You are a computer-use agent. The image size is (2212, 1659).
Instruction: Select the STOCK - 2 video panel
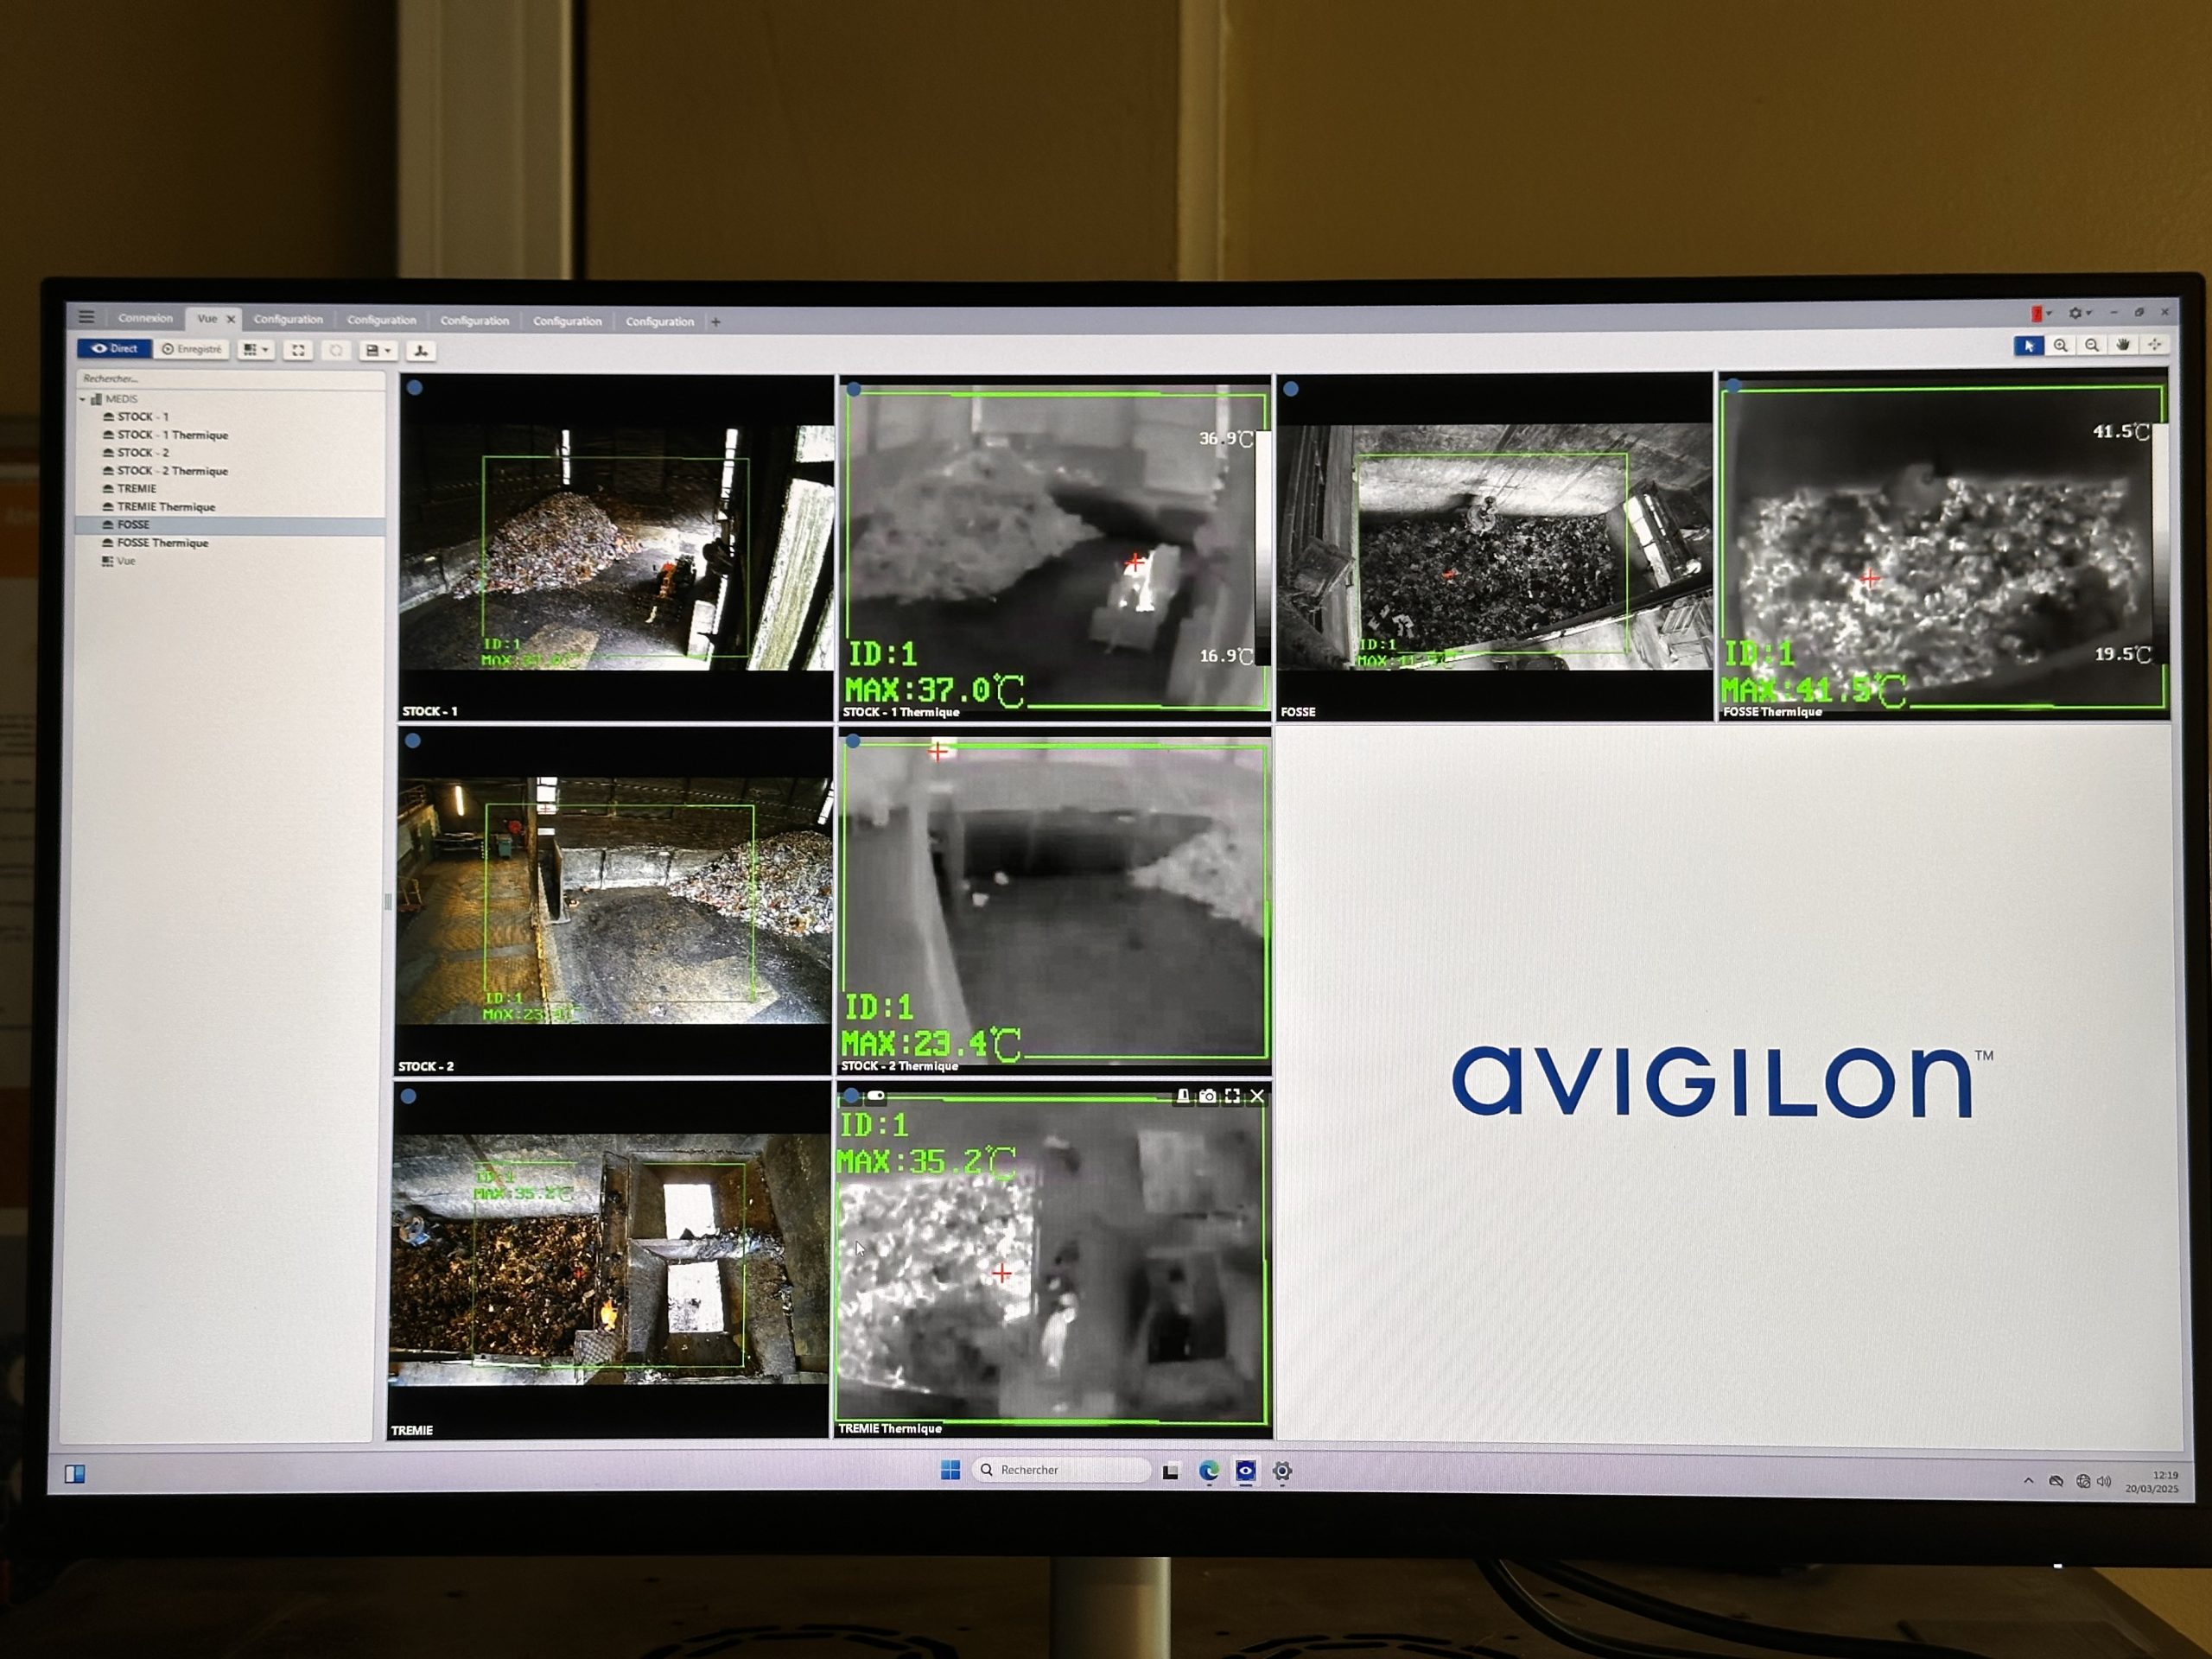614,901
